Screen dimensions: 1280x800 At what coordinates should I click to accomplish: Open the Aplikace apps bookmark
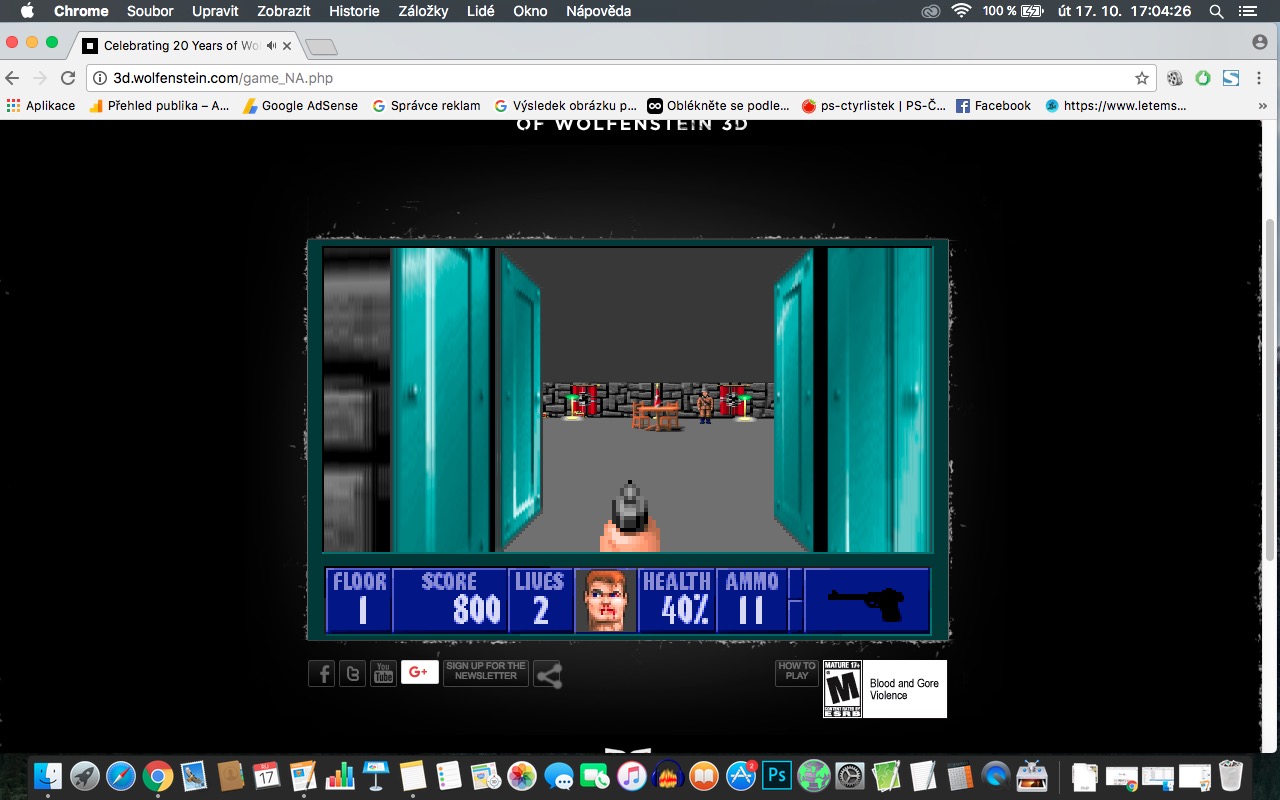coord(41,105)
